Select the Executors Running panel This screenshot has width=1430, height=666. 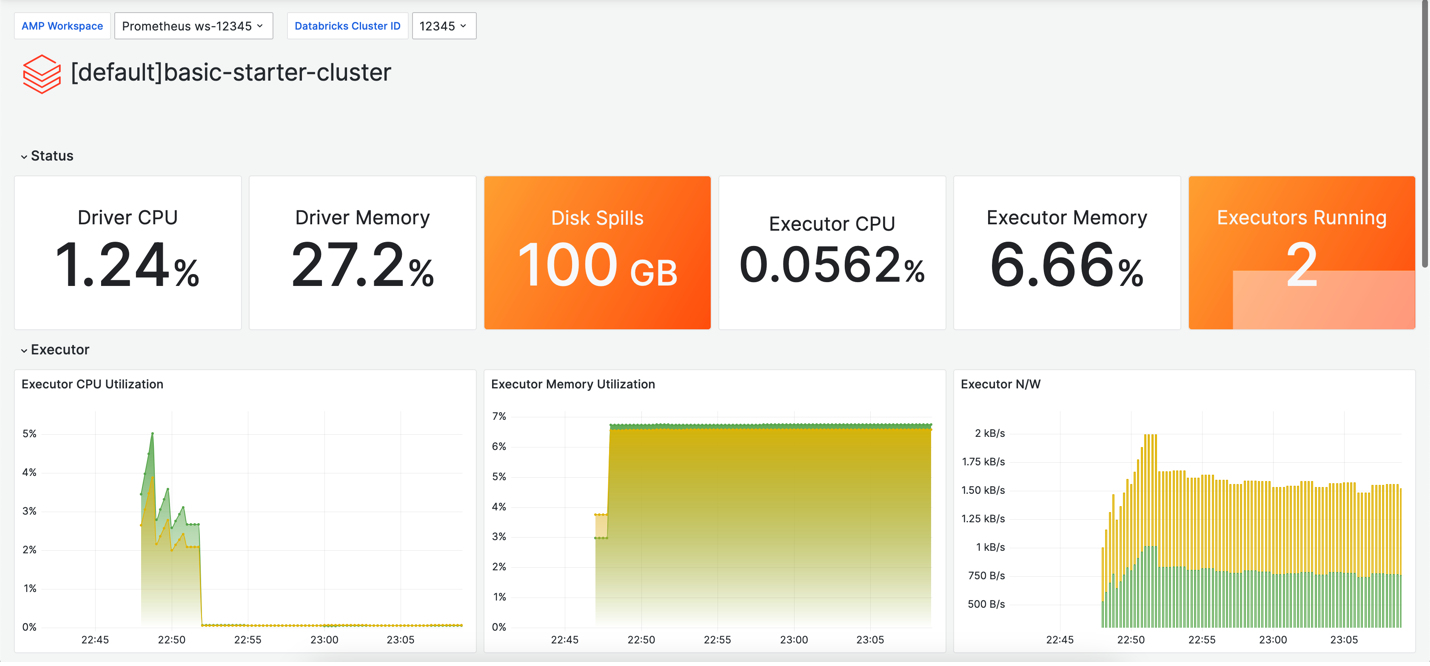pos(1301,252)
